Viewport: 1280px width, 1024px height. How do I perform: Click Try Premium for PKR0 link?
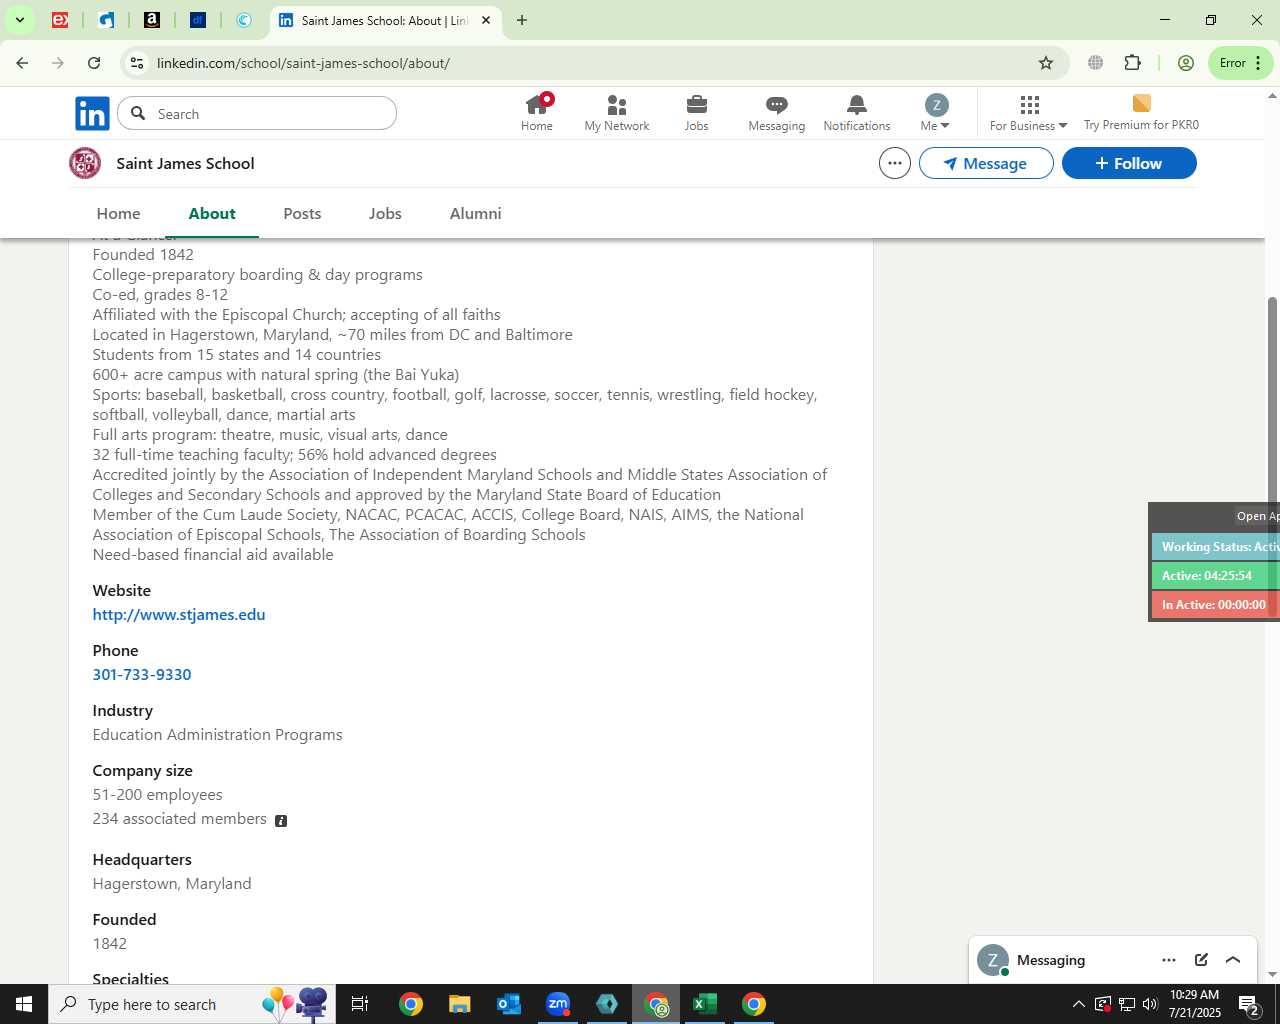tap(1141, 113)
